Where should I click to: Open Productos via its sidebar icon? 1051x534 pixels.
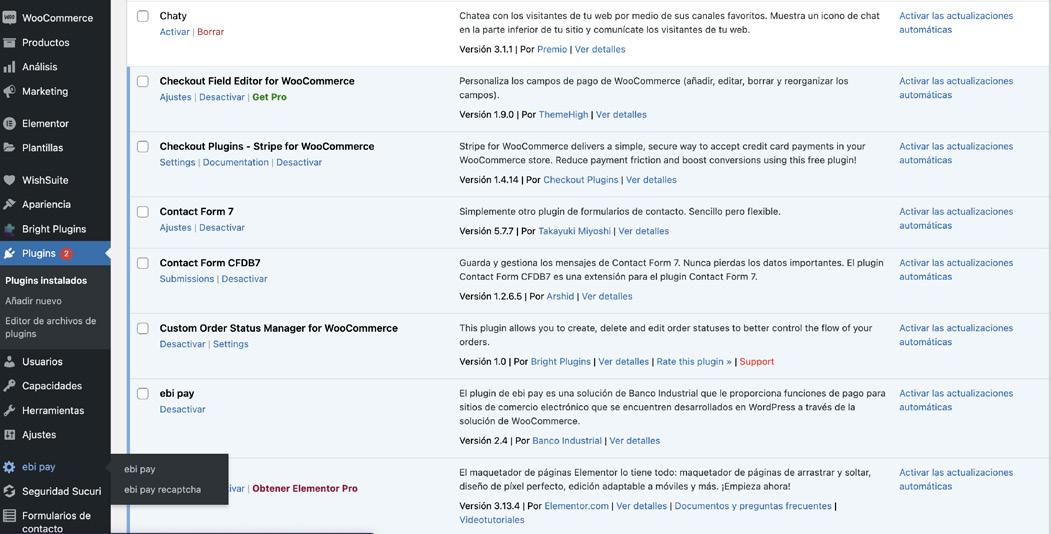(x=10, y=43)
